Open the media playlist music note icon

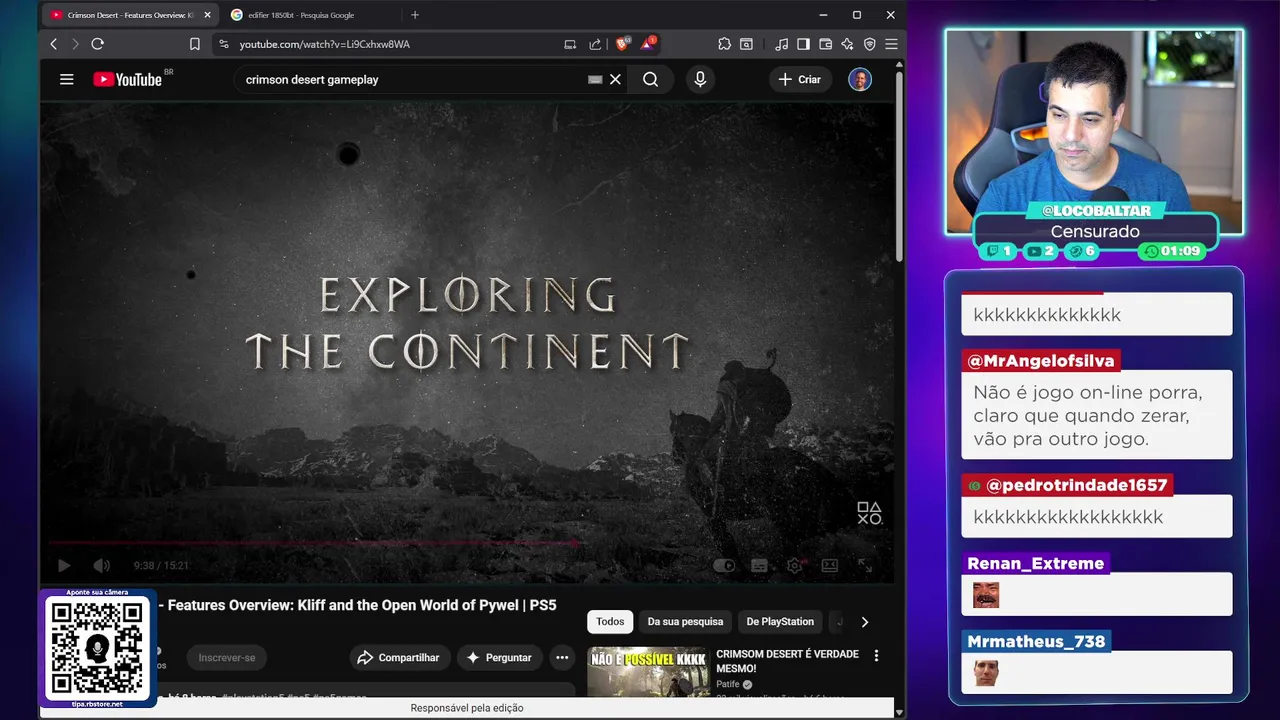(x=781, y=44)
